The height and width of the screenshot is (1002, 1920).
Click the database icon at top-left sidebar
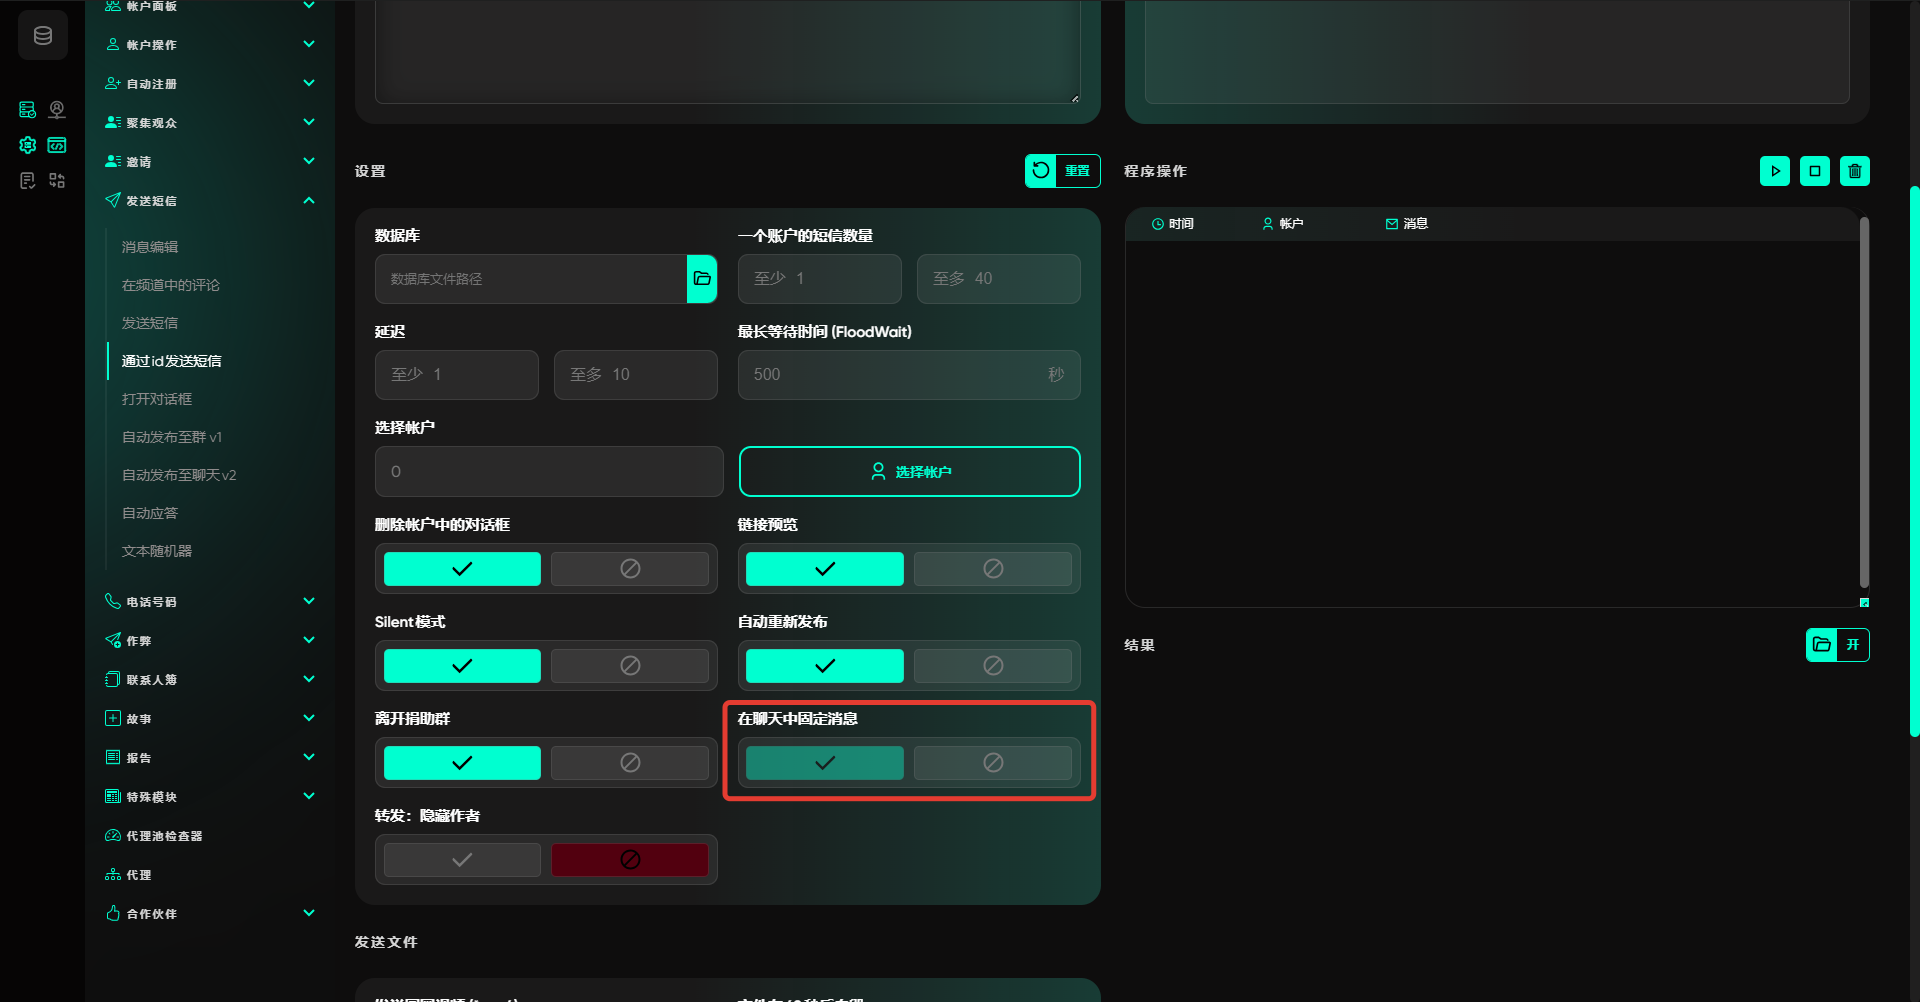pos(43,36)
